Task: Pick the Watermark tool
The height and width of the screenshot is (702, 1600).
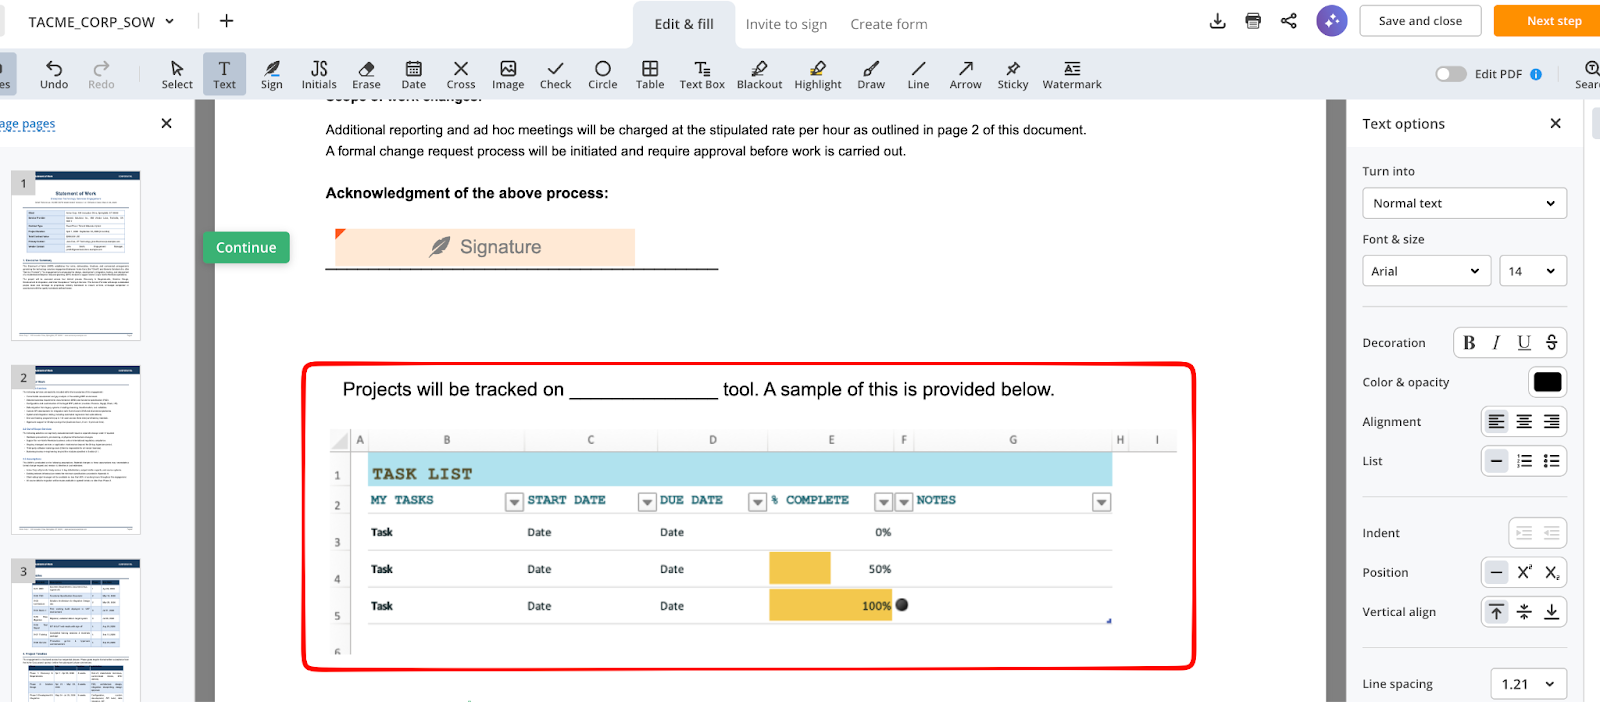Action: click(1071, 74)
